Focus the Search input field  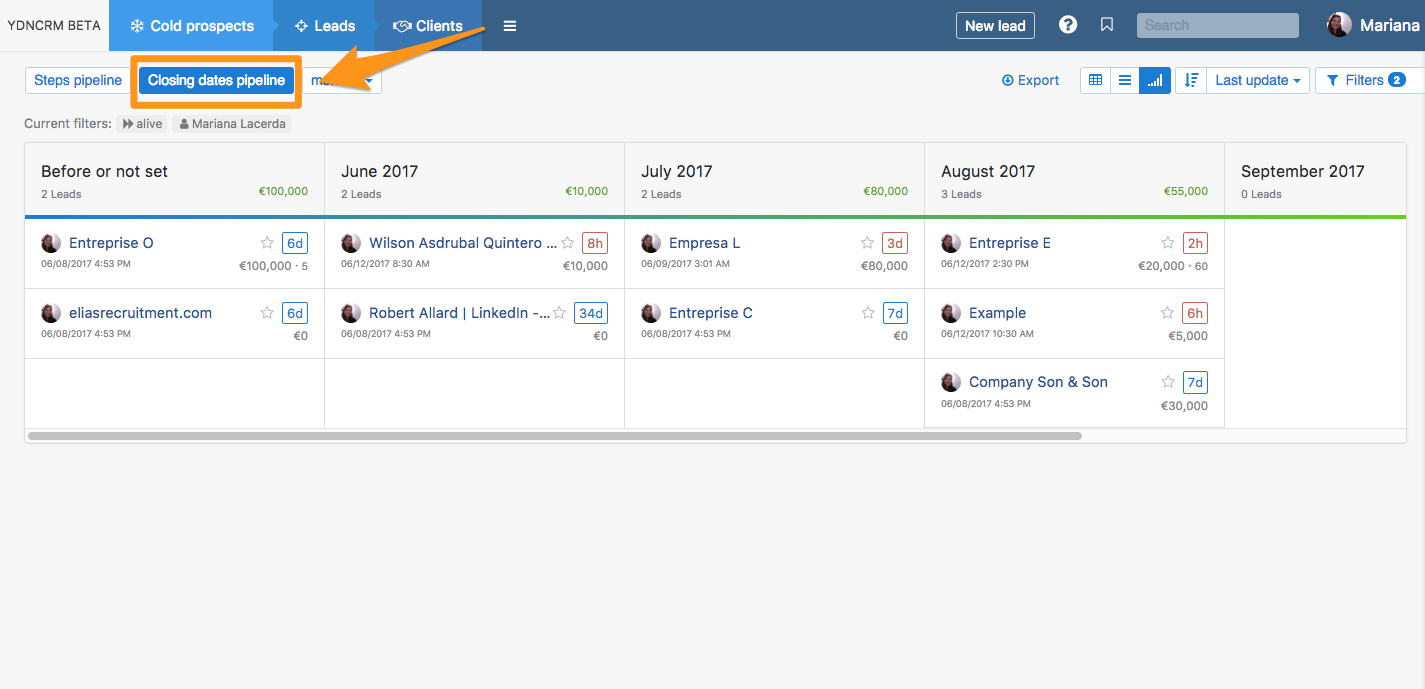[x=1217, y=25]
